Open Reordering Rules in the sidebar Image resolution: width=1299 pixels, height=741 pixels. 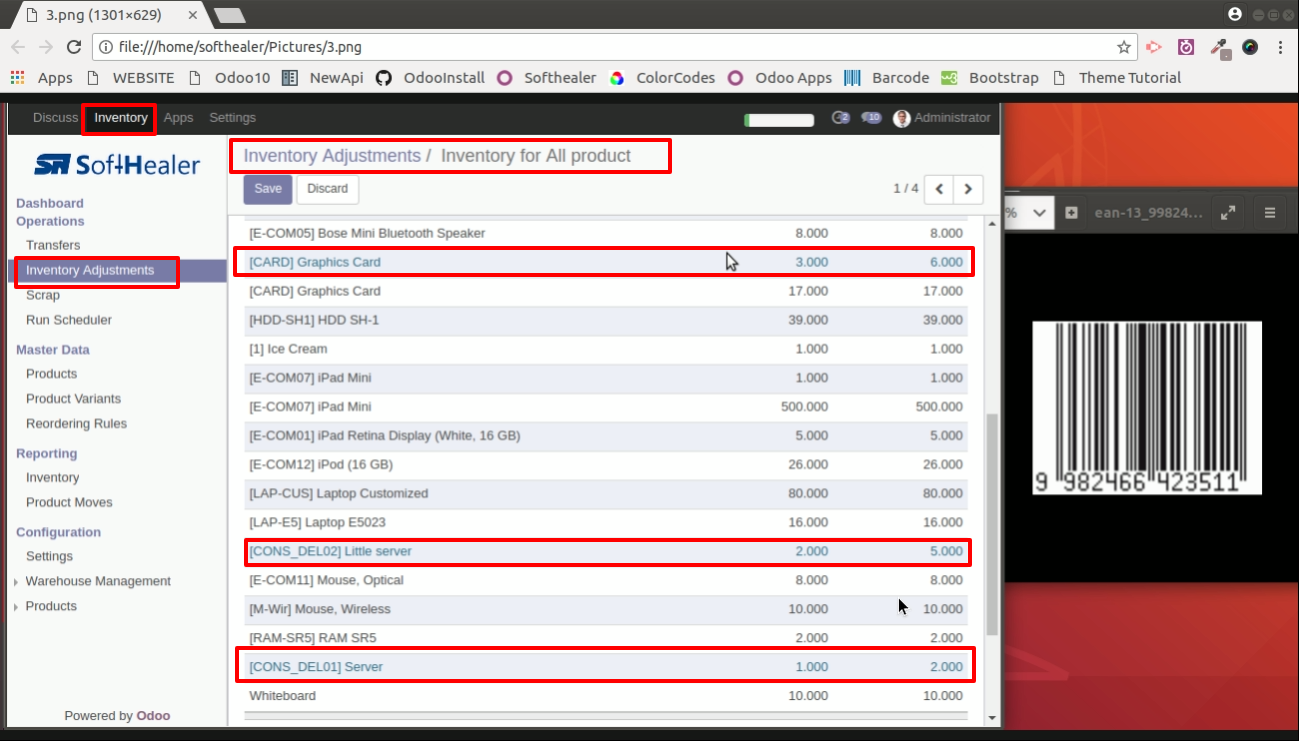76,423
